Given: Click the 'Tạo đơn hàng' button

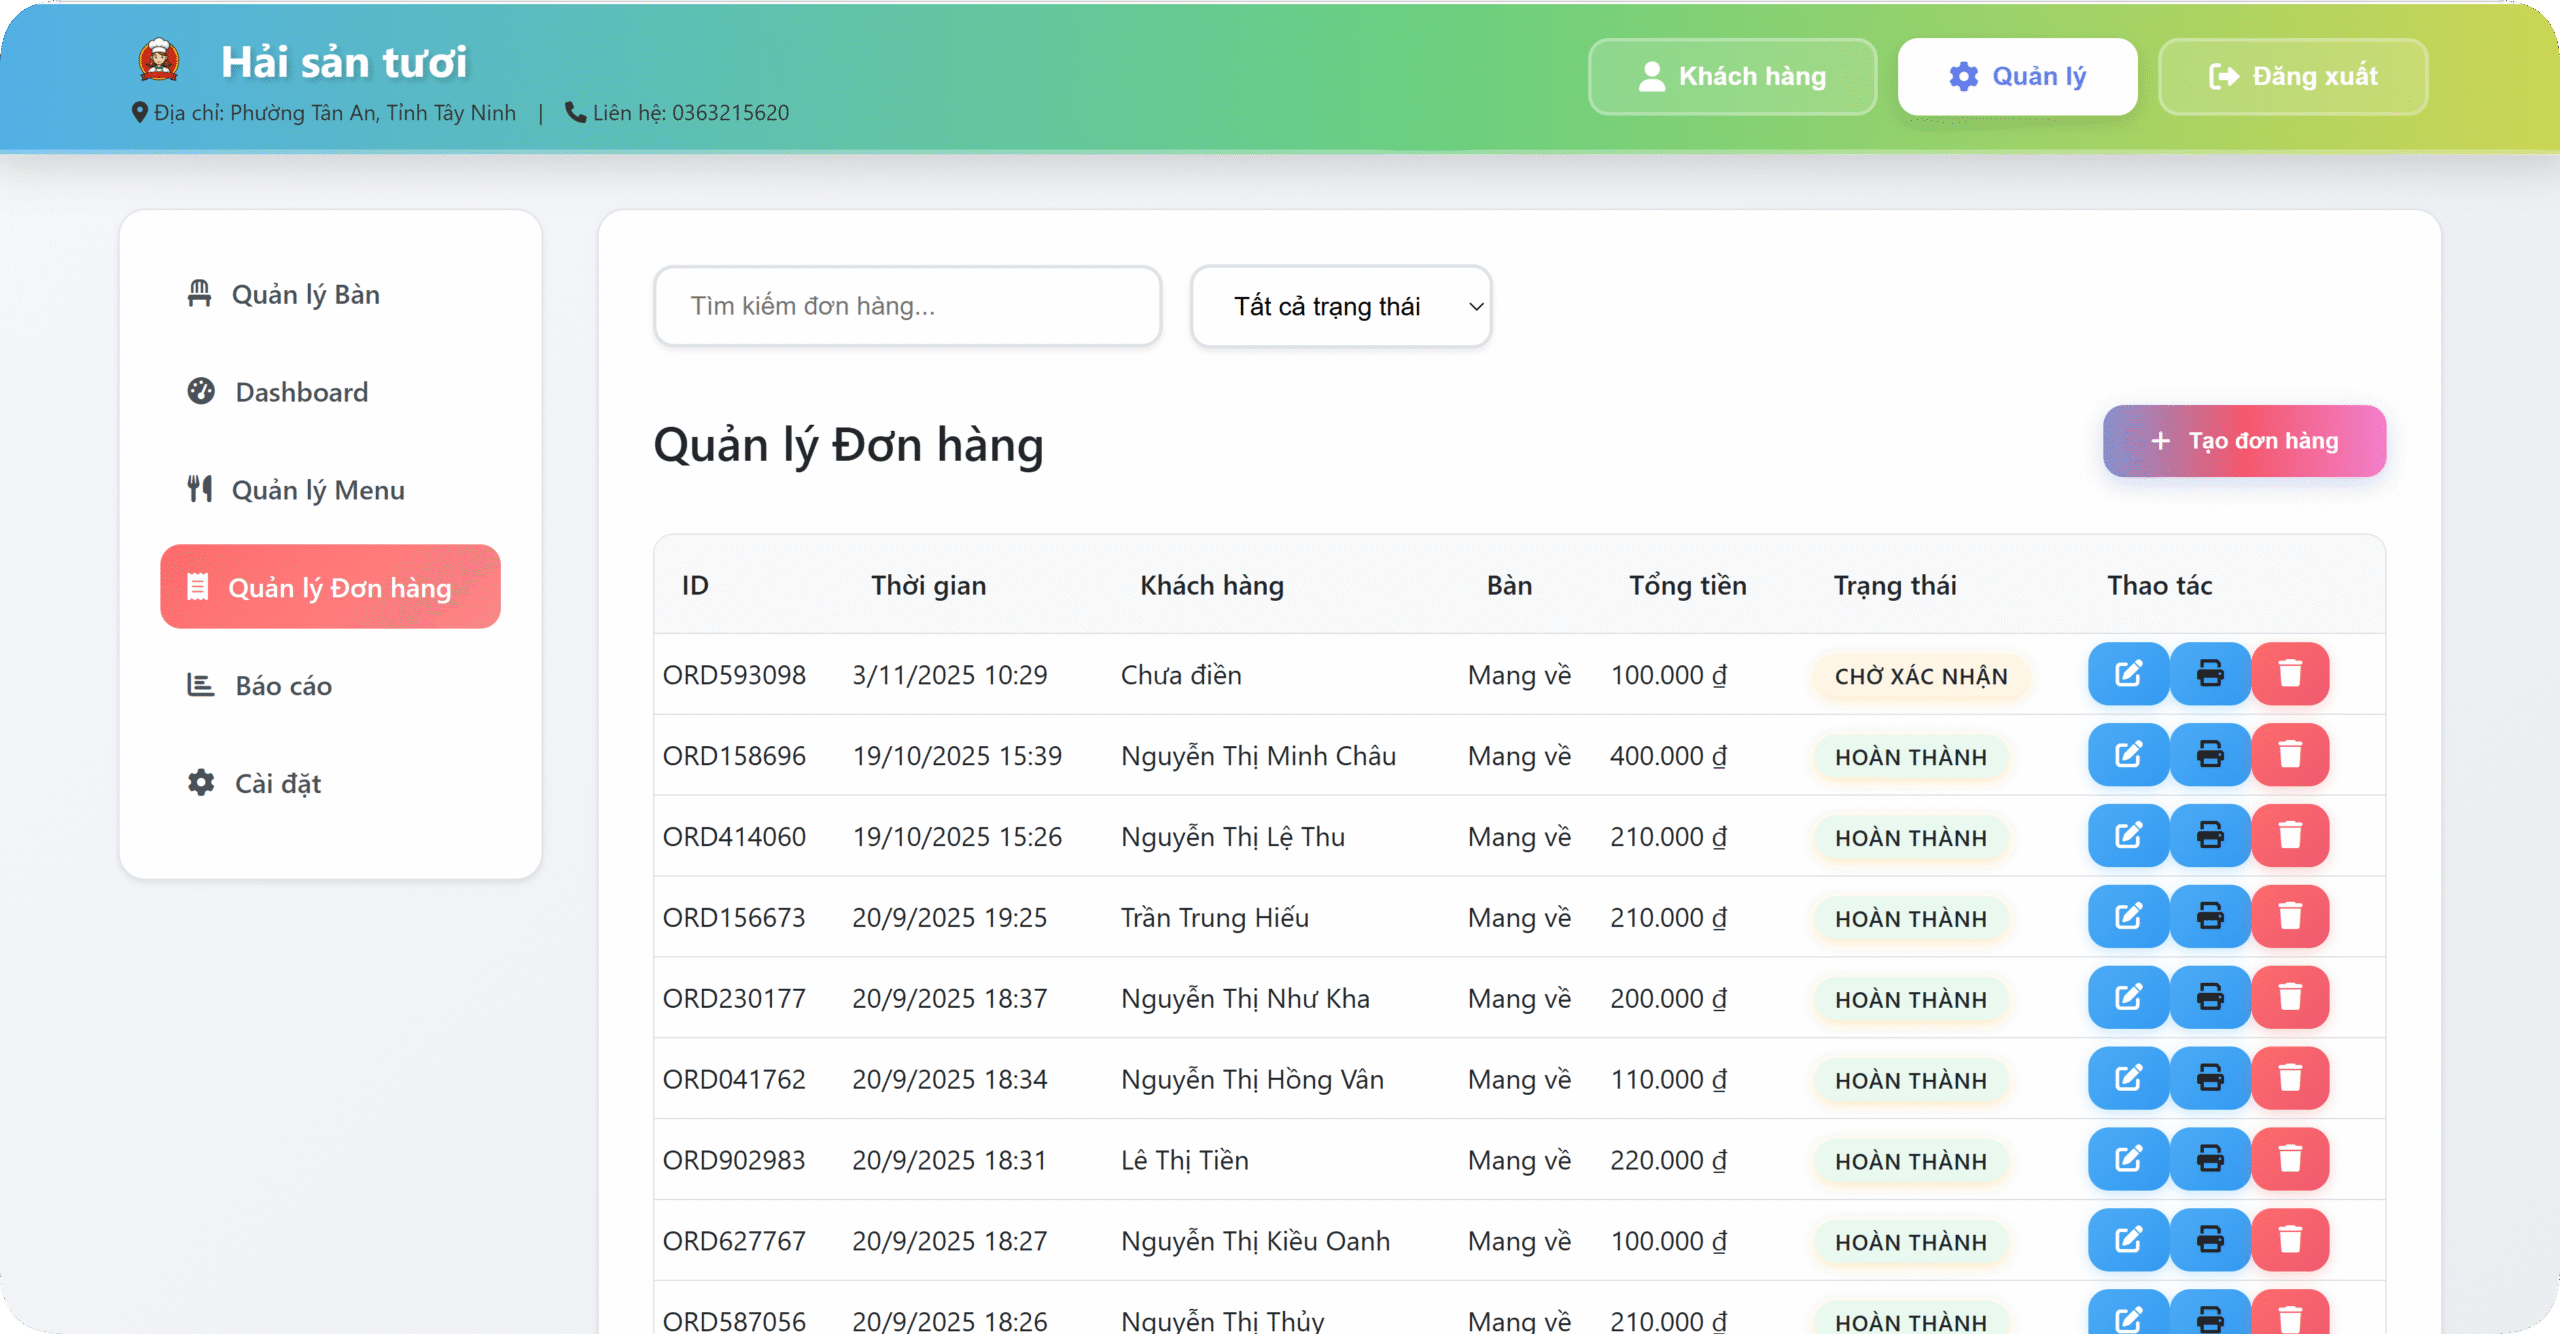Looking at the screenshot, I should point(2244,441).
